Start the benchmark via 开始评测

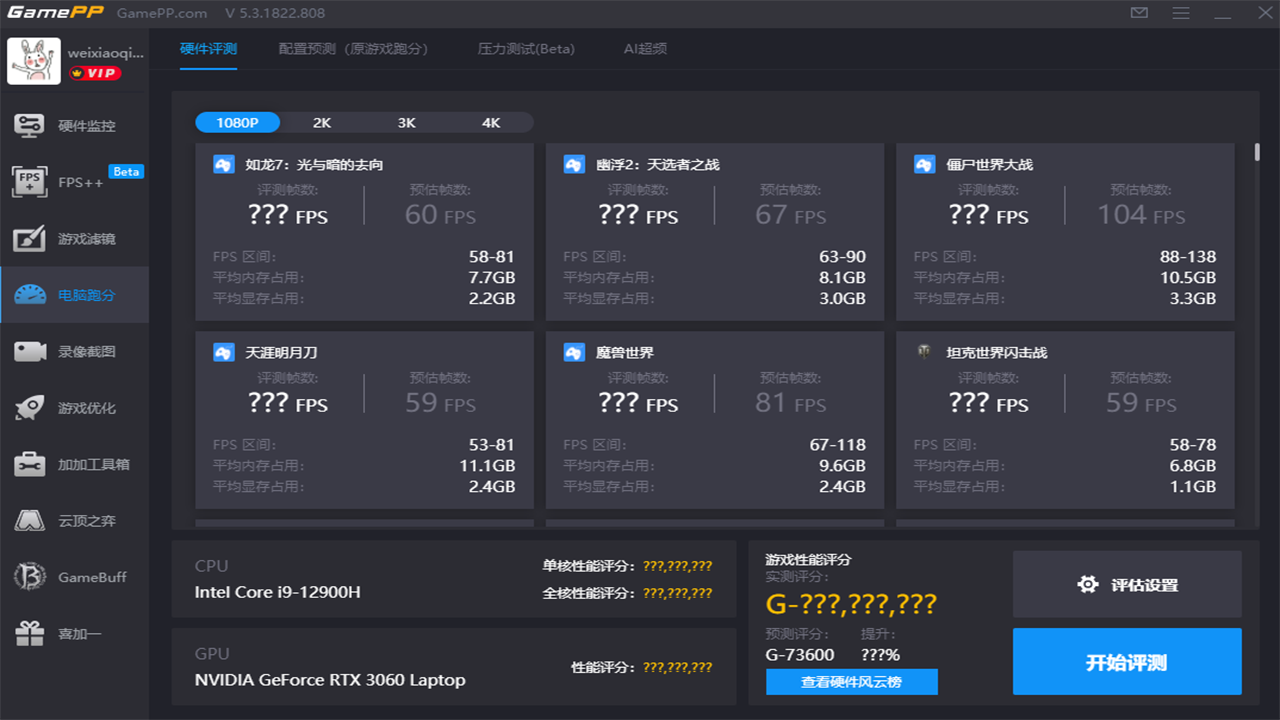click(x=1126, y=661)
